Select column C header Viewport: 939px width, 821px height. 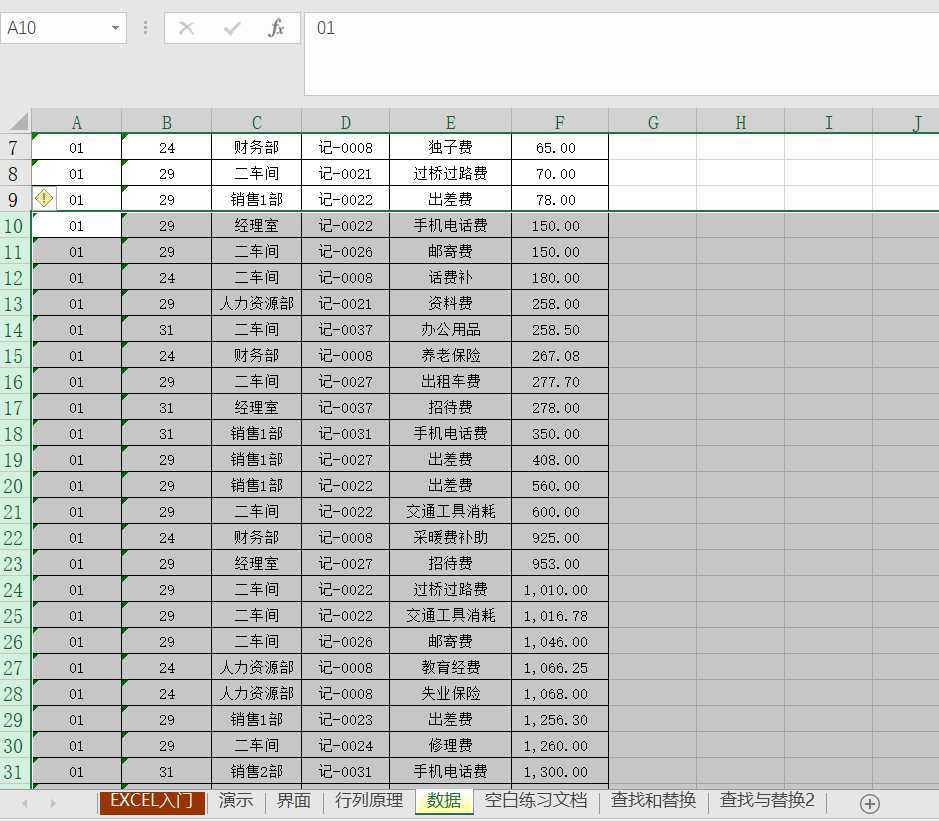click(x=256, y=122)
